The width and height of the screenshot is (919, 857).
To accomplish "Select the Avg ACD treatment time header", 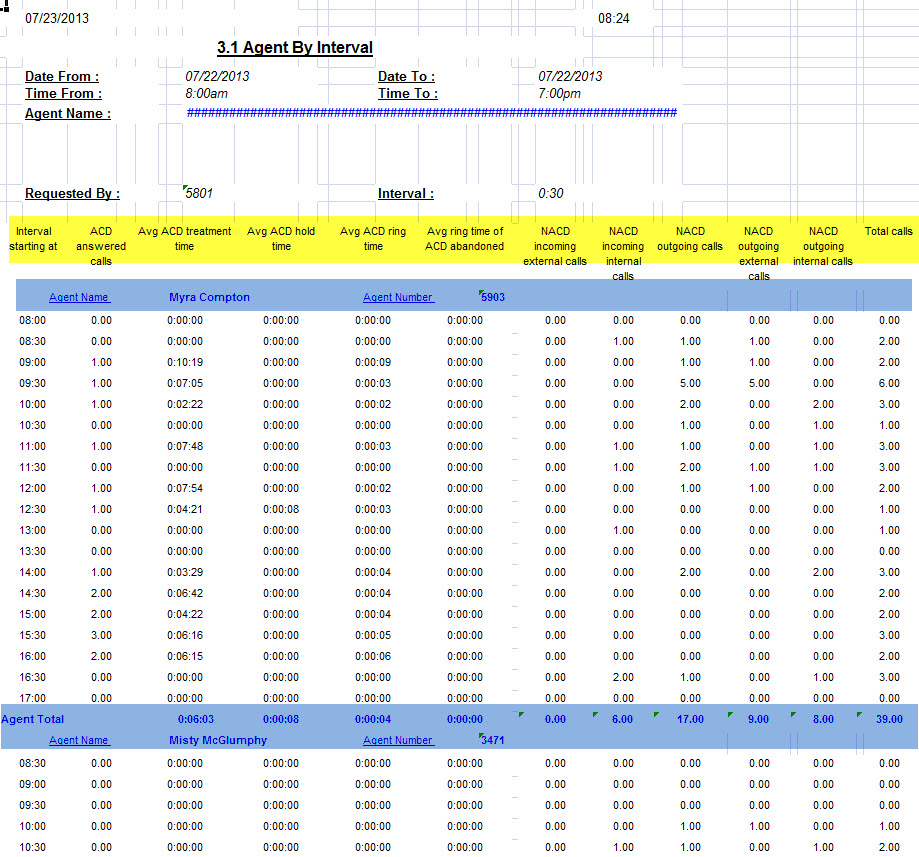I will click(x=184, y=238).
